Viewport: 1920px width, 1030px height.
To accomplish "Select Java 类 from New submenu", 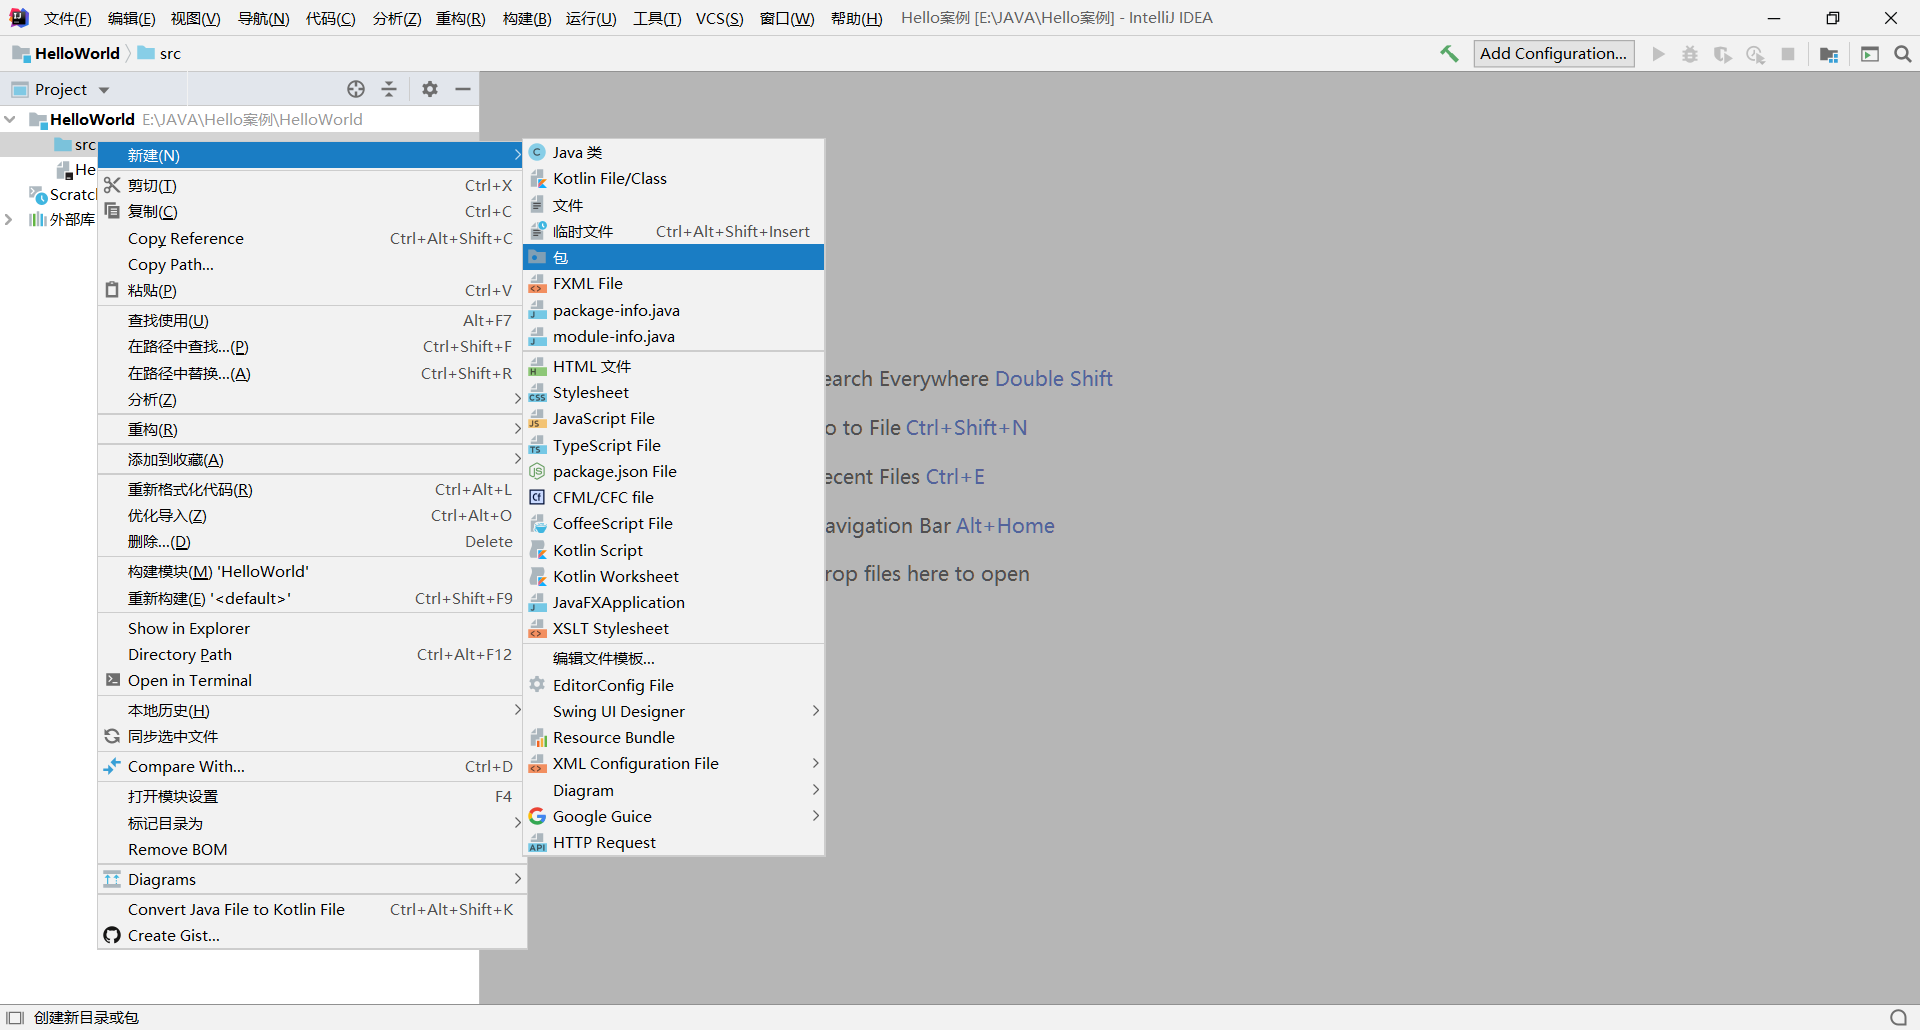I will point(674,152).
